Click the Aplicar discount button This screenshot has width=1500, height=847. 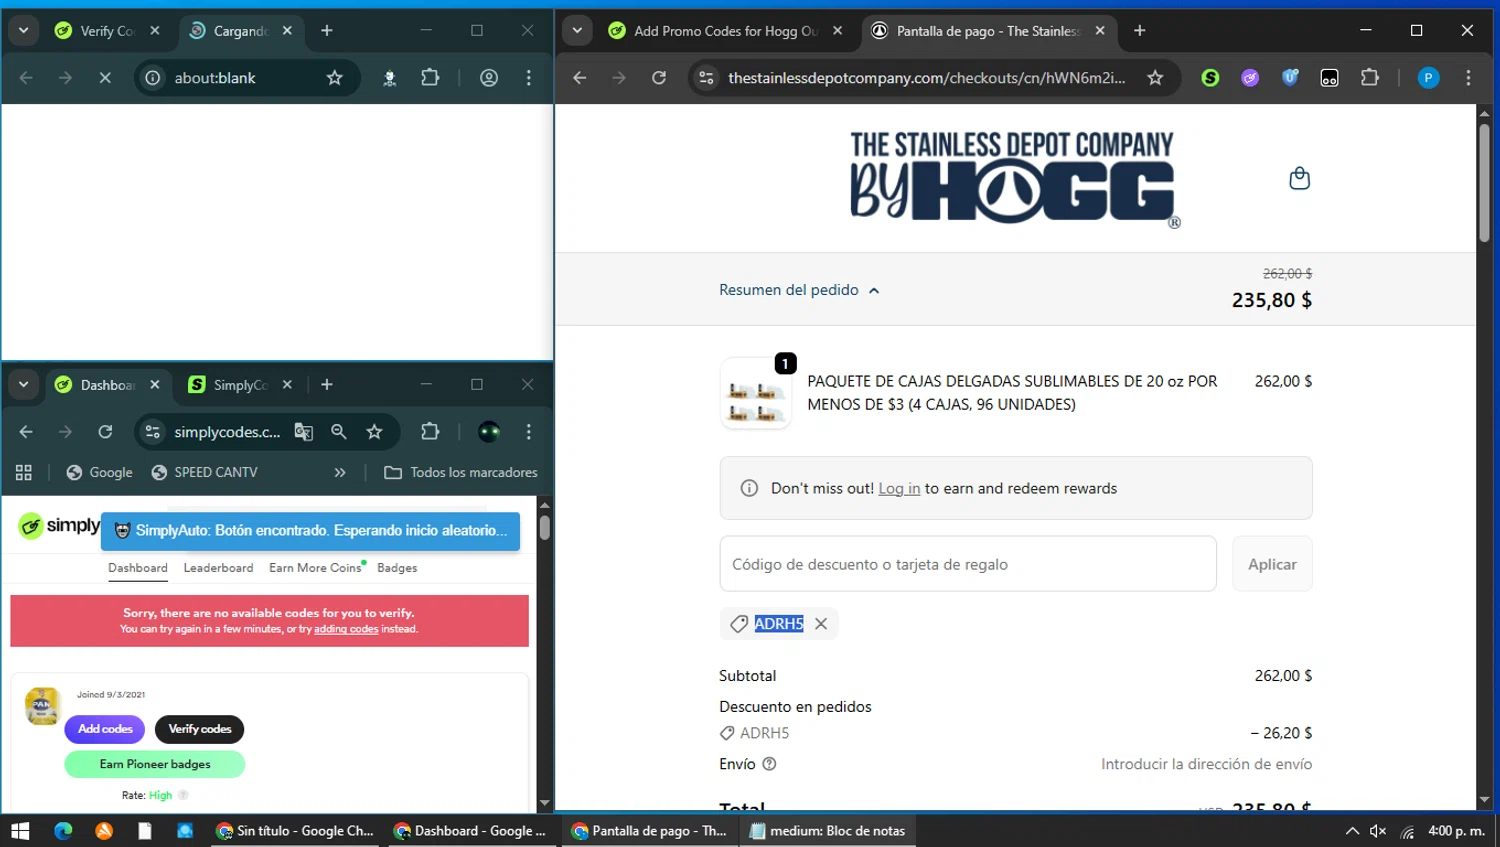[1272, 564]
